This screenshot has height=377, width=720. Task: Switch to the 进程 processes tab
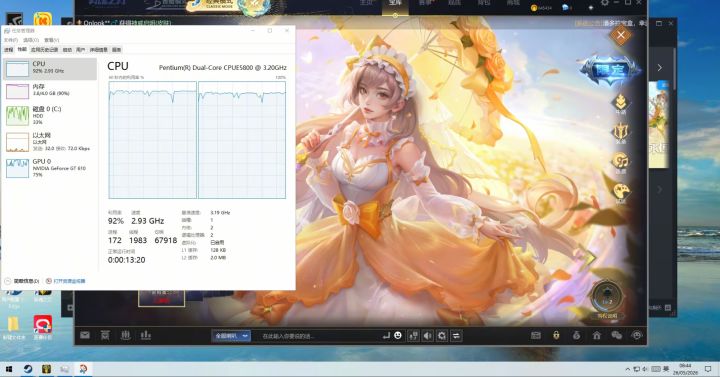(9, 50)
